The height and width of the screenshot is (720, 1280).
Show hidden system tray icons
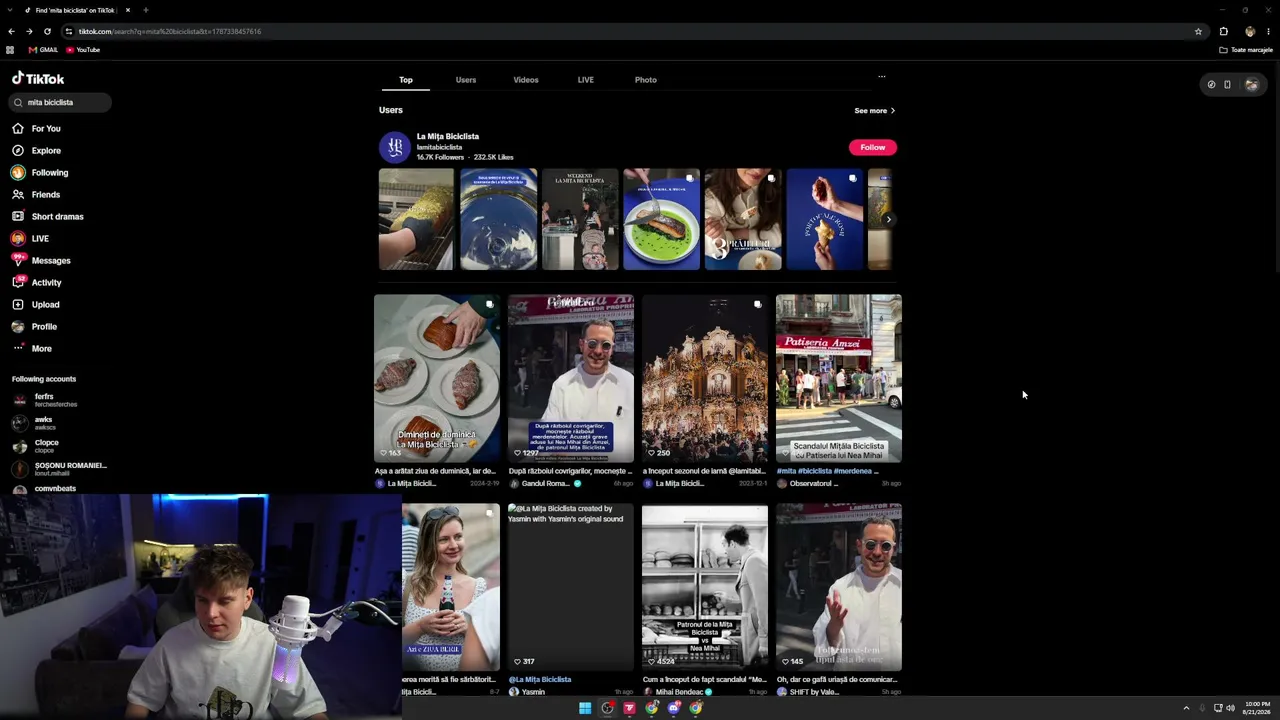point(1186,708)
